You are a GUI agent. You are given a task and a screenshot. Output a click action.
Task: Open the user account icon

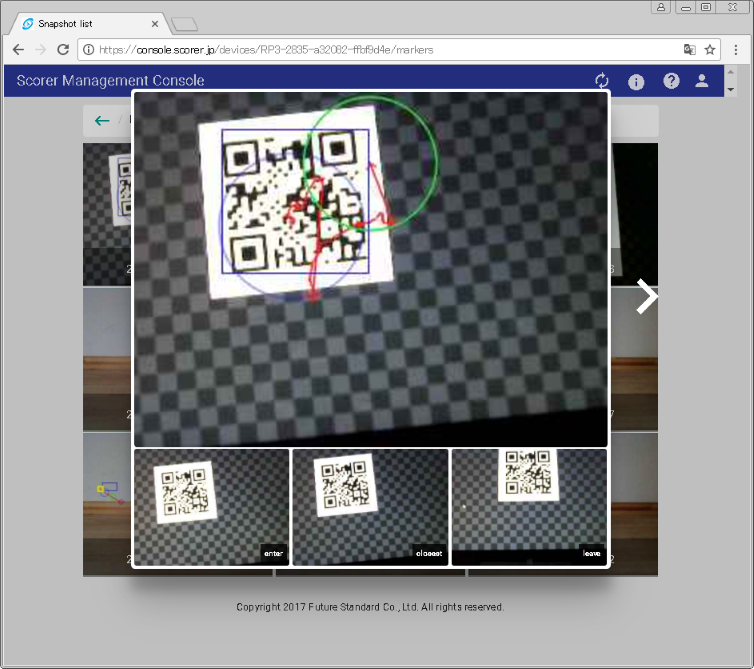702,80
